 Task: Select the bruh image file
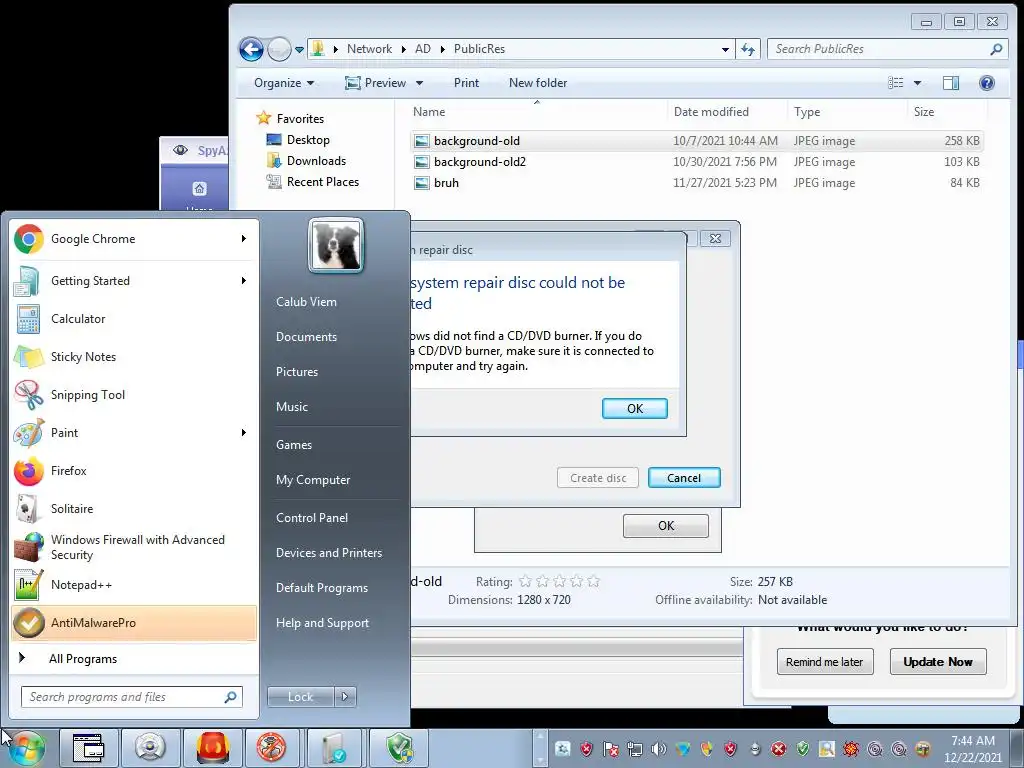tap(696, 183)
